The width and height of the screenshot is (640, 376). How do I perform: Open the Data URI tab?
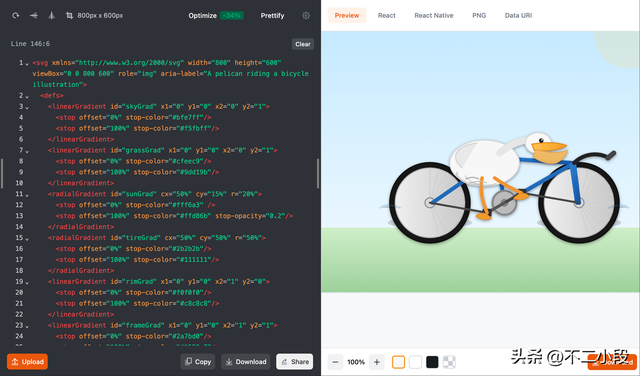point(518,16)
